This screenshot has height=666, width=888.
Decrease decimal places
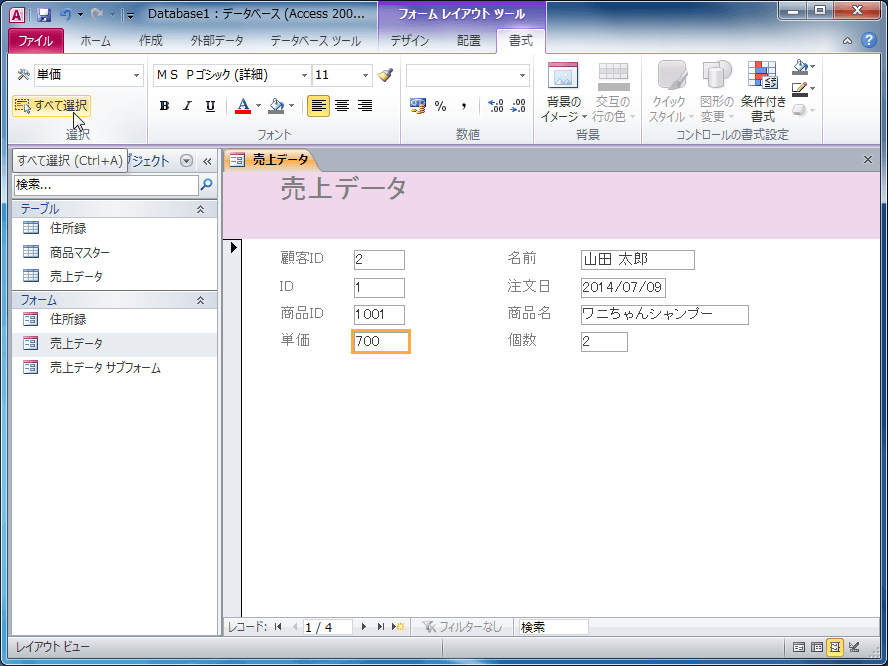pyautogui.click(x=518, y=106)
